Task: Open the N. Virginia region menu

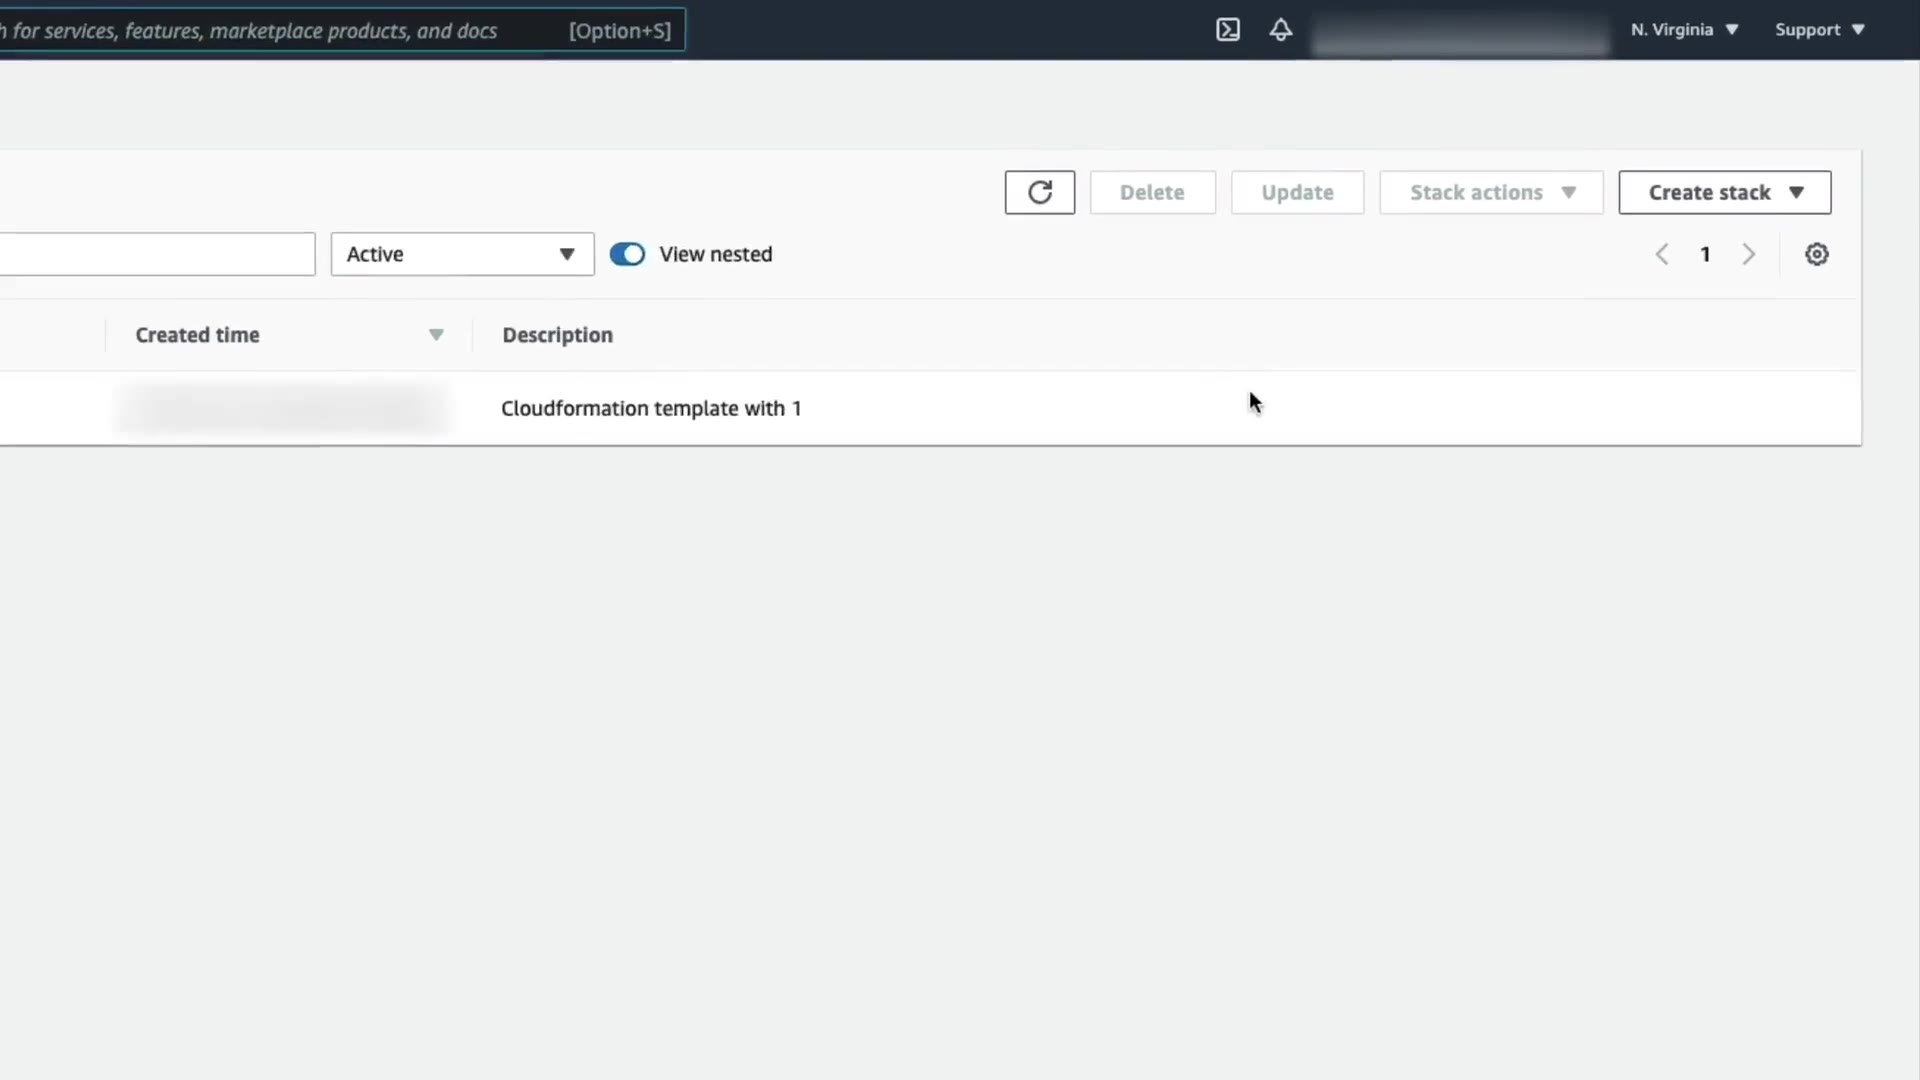Action: tap(1684, 30)
